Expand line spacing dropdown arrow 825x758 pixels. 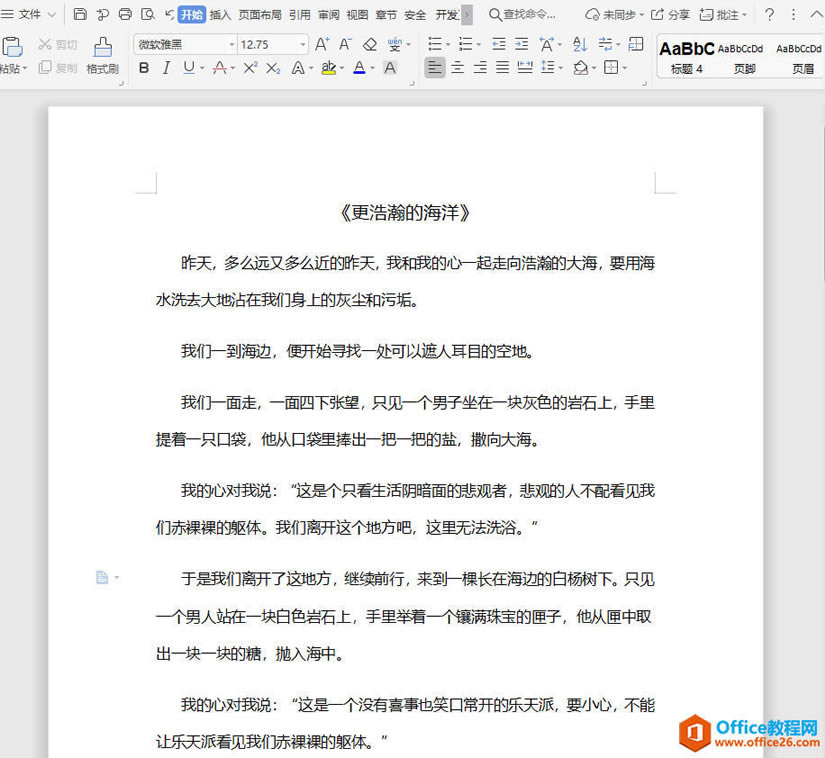click(561, 68)
